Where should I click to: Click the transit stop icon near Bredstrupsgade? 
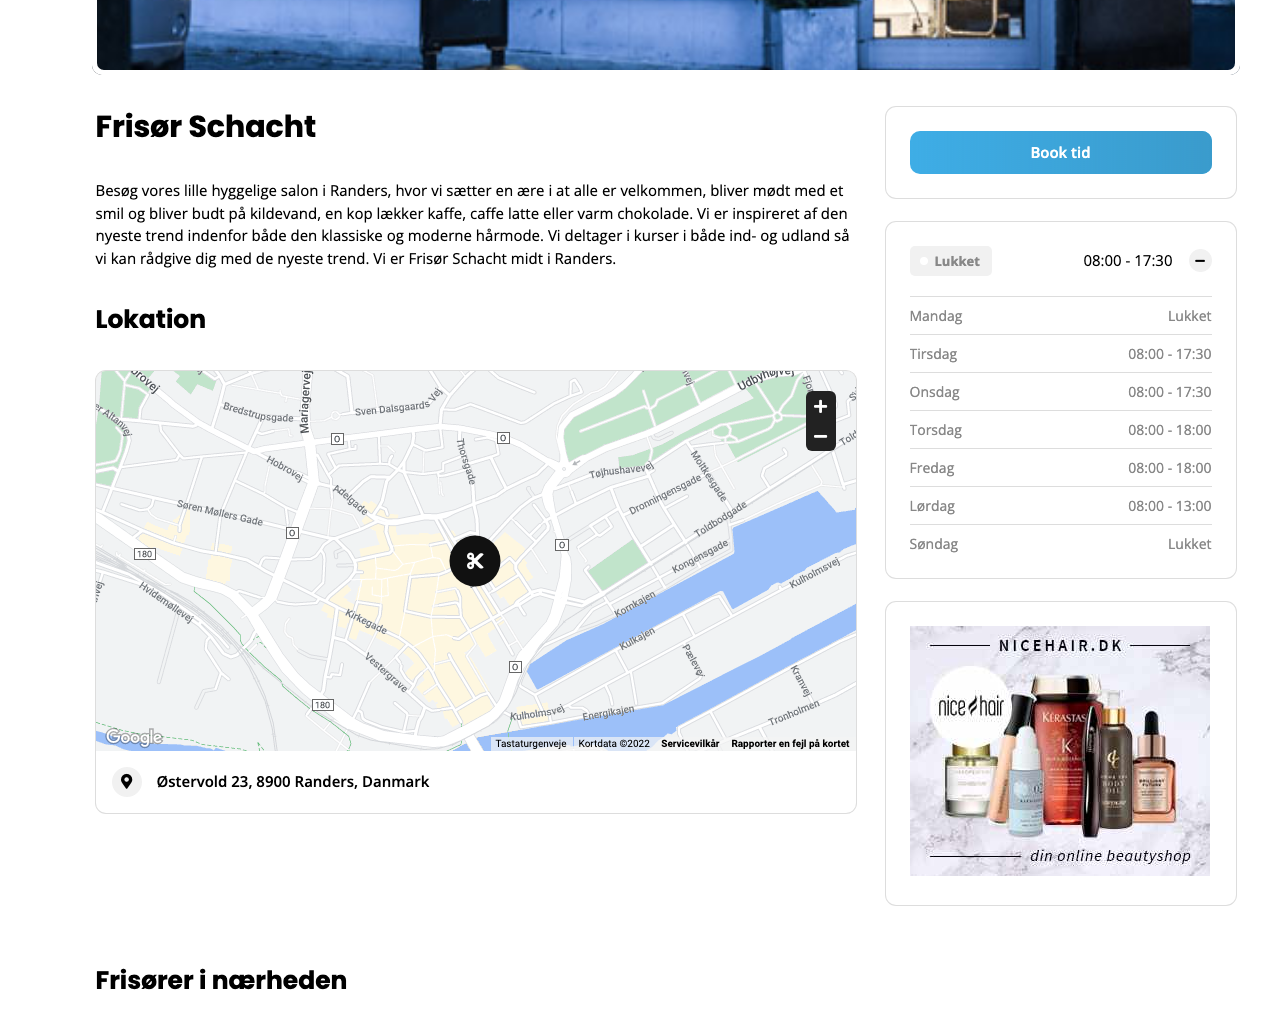pos(338,439)
